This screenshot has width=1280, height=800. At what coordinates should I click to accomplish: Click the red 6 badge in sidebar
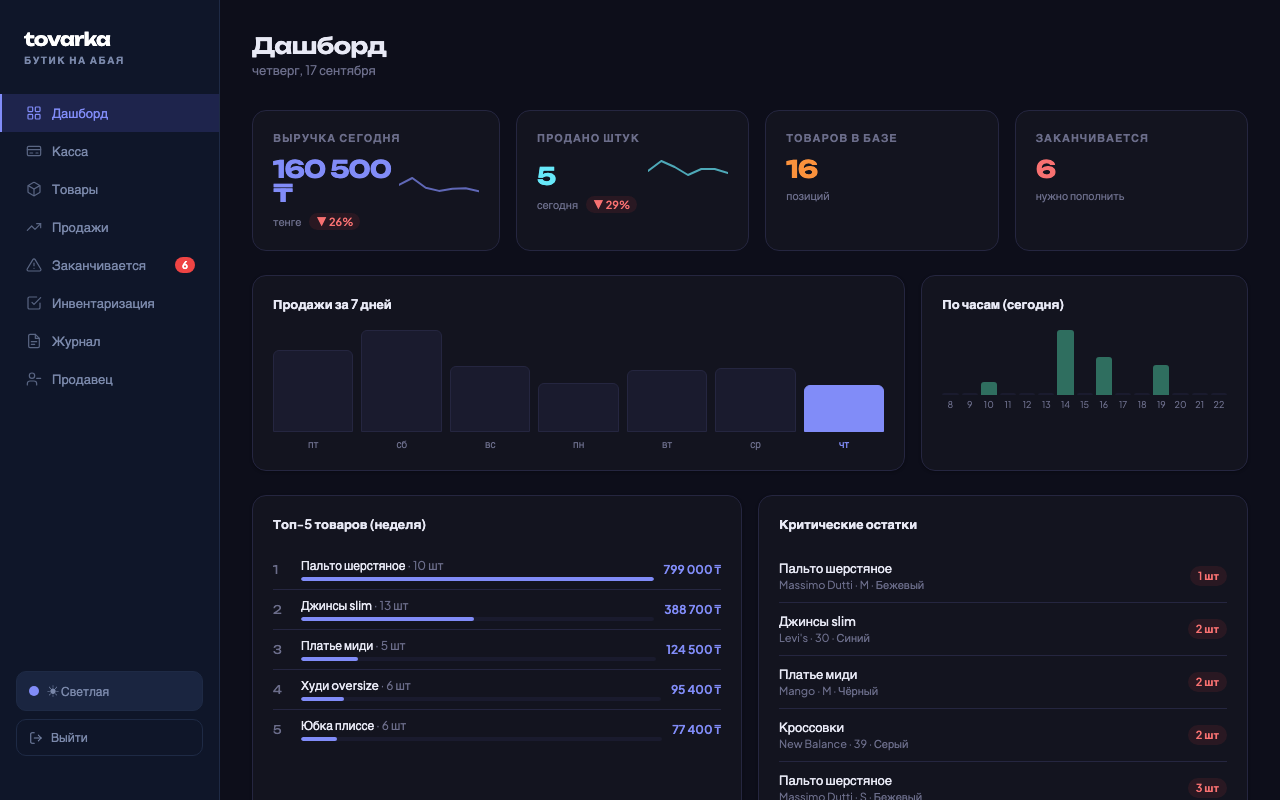pos(184,265)
